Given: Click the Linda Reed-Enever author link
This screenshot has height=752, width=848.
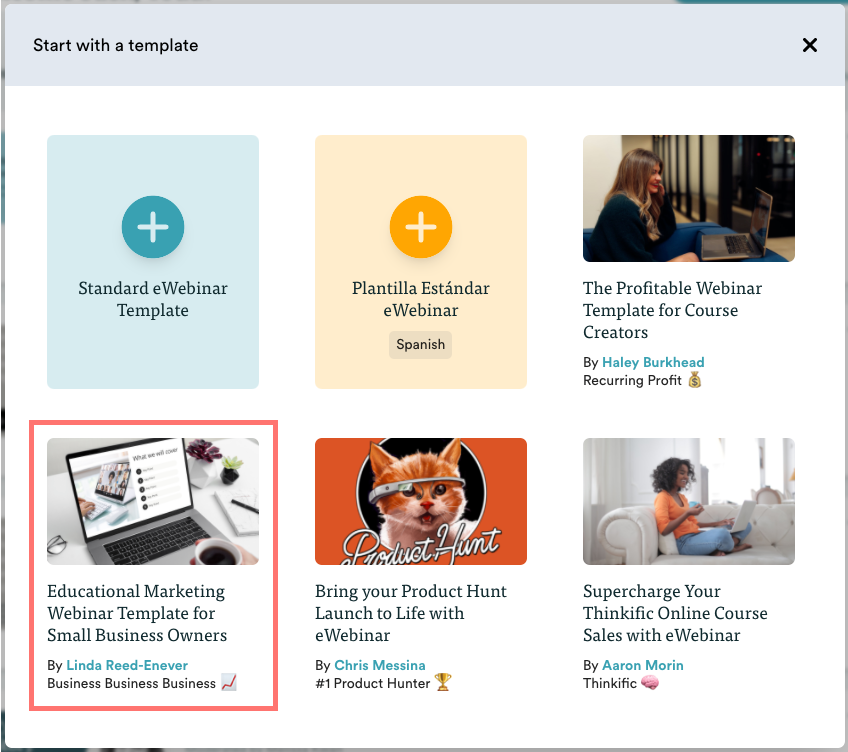Looking at the screenshot, I should click(127, 665).
